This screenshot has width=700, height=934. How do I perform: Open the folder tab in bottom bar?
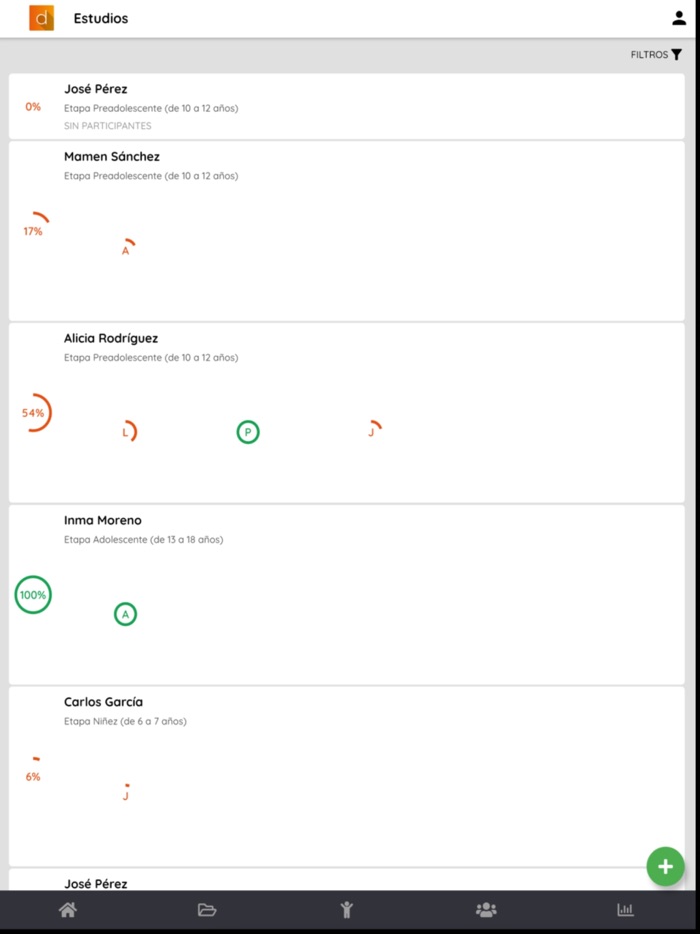coord(207,910)
